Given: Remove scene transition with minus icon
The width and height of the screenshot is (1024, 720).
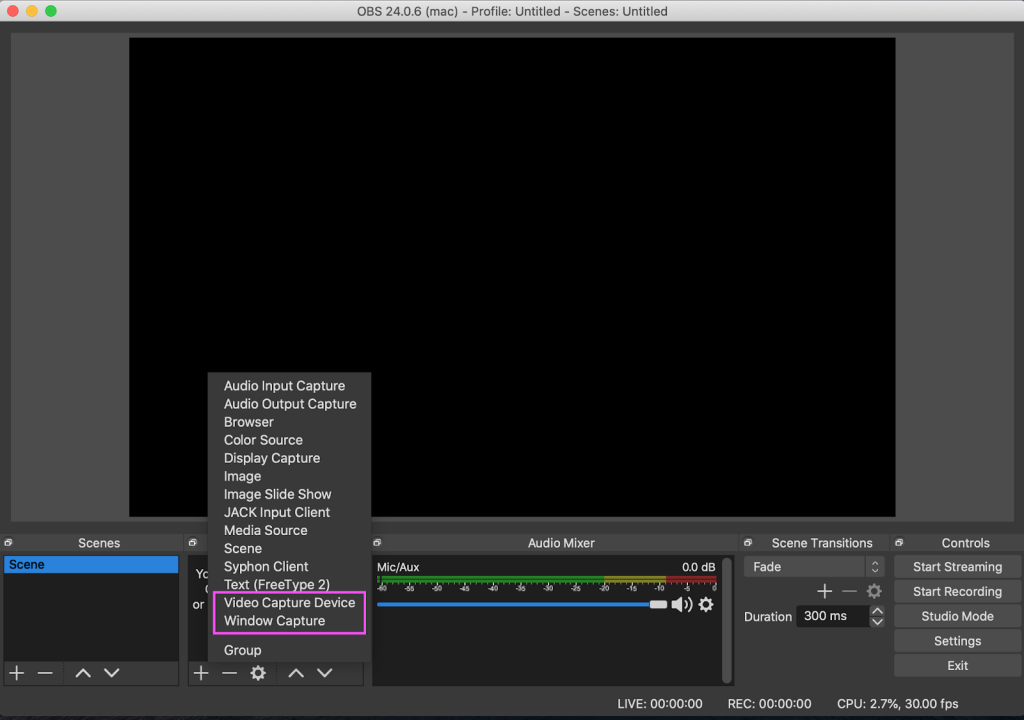Looking at the screenshot, I should [x=849, y=592].
